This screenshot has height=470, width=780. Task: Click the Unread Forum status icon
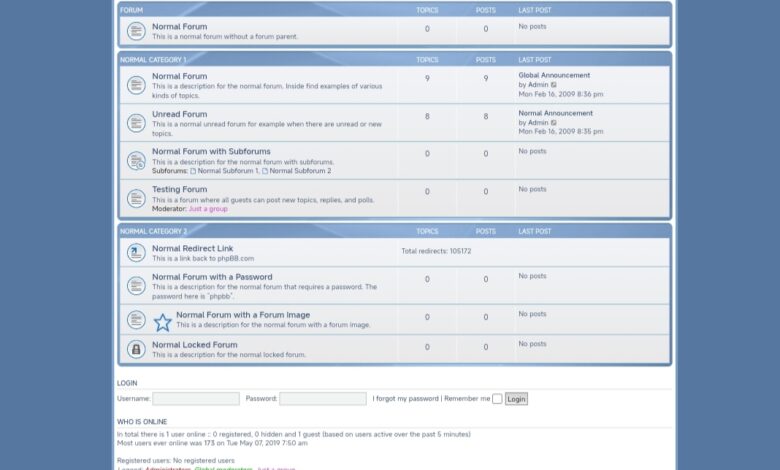(x=136, y=123)
